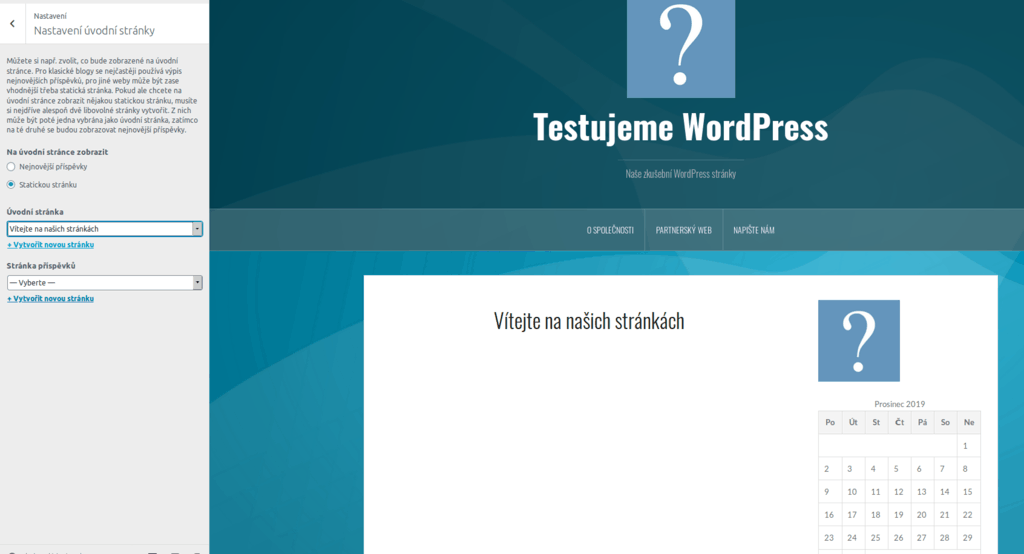Click the page heading Vítejte na našich stránkách
Image resolution: width=1024 pixels, height=554 pixels.
click(589, 321)
